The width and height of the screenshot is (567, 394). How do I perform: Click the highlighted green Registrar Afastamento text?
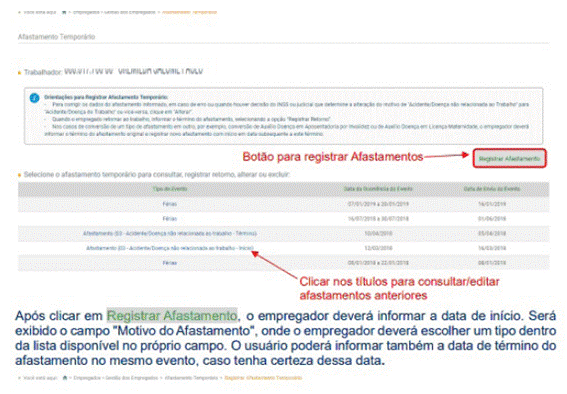point(172,316)
